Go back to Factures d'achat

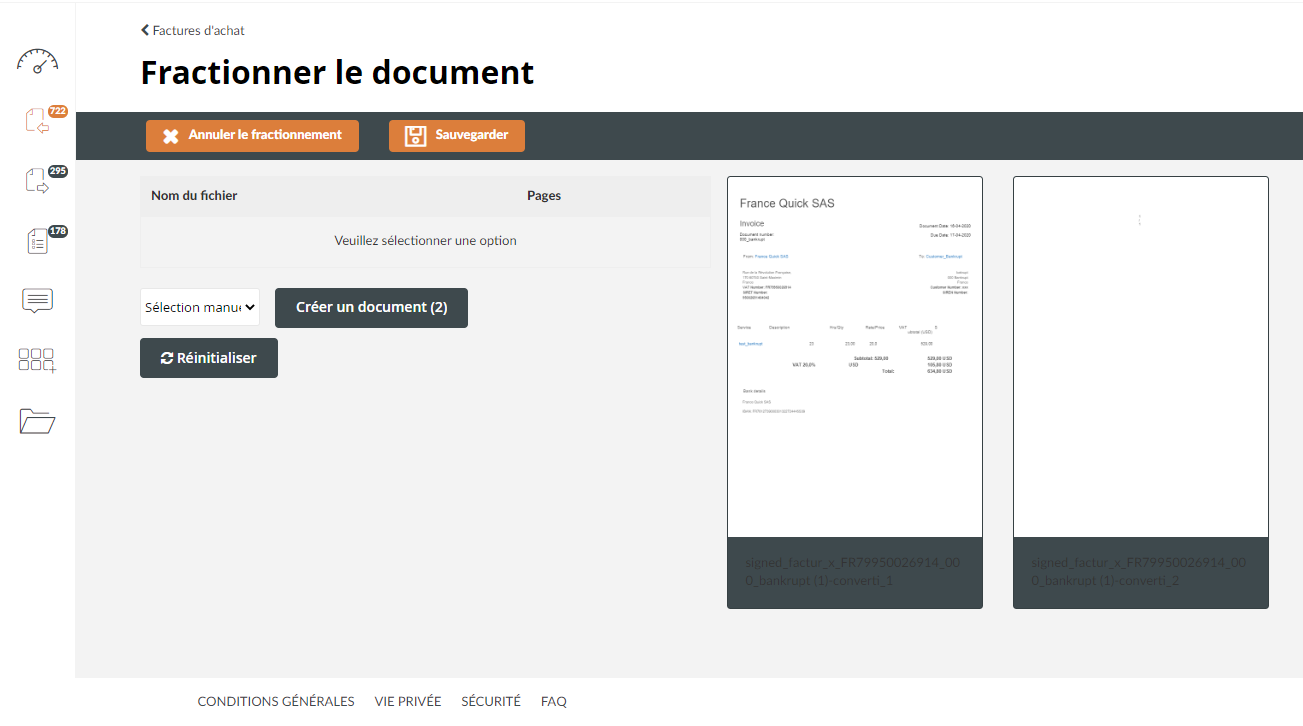pyautogui.click(x=193, y=30)
